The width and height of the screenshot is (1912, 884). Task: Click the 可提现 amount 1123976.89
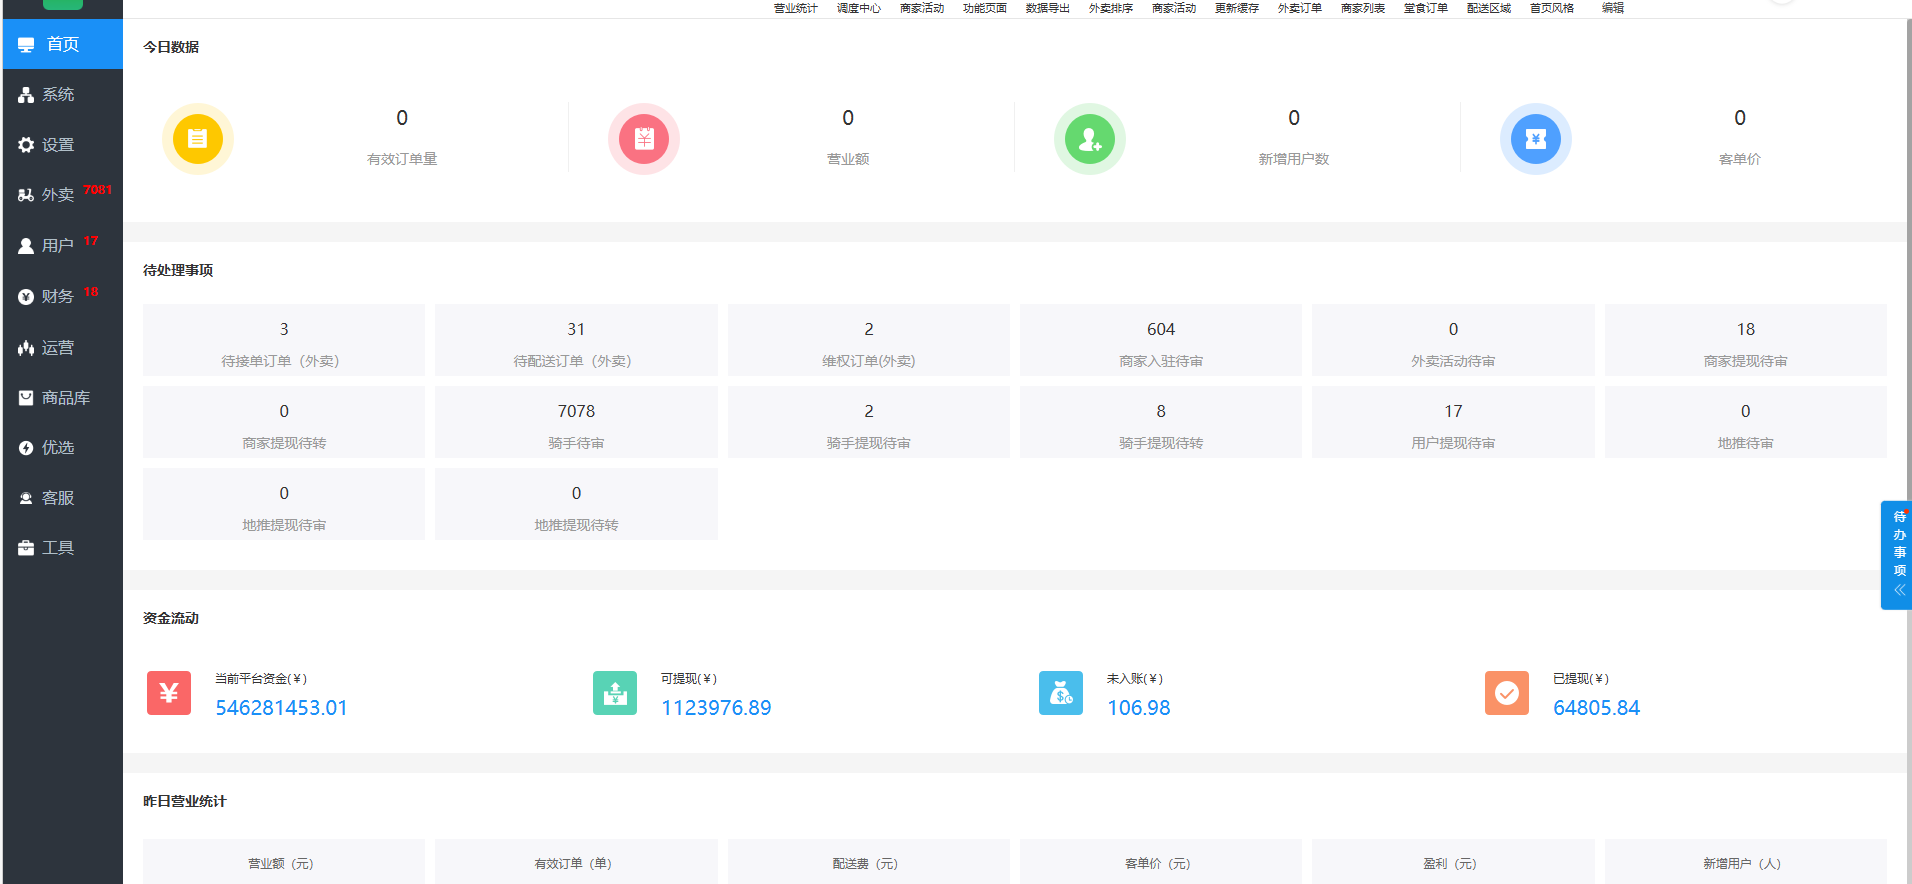click(716, 708)
